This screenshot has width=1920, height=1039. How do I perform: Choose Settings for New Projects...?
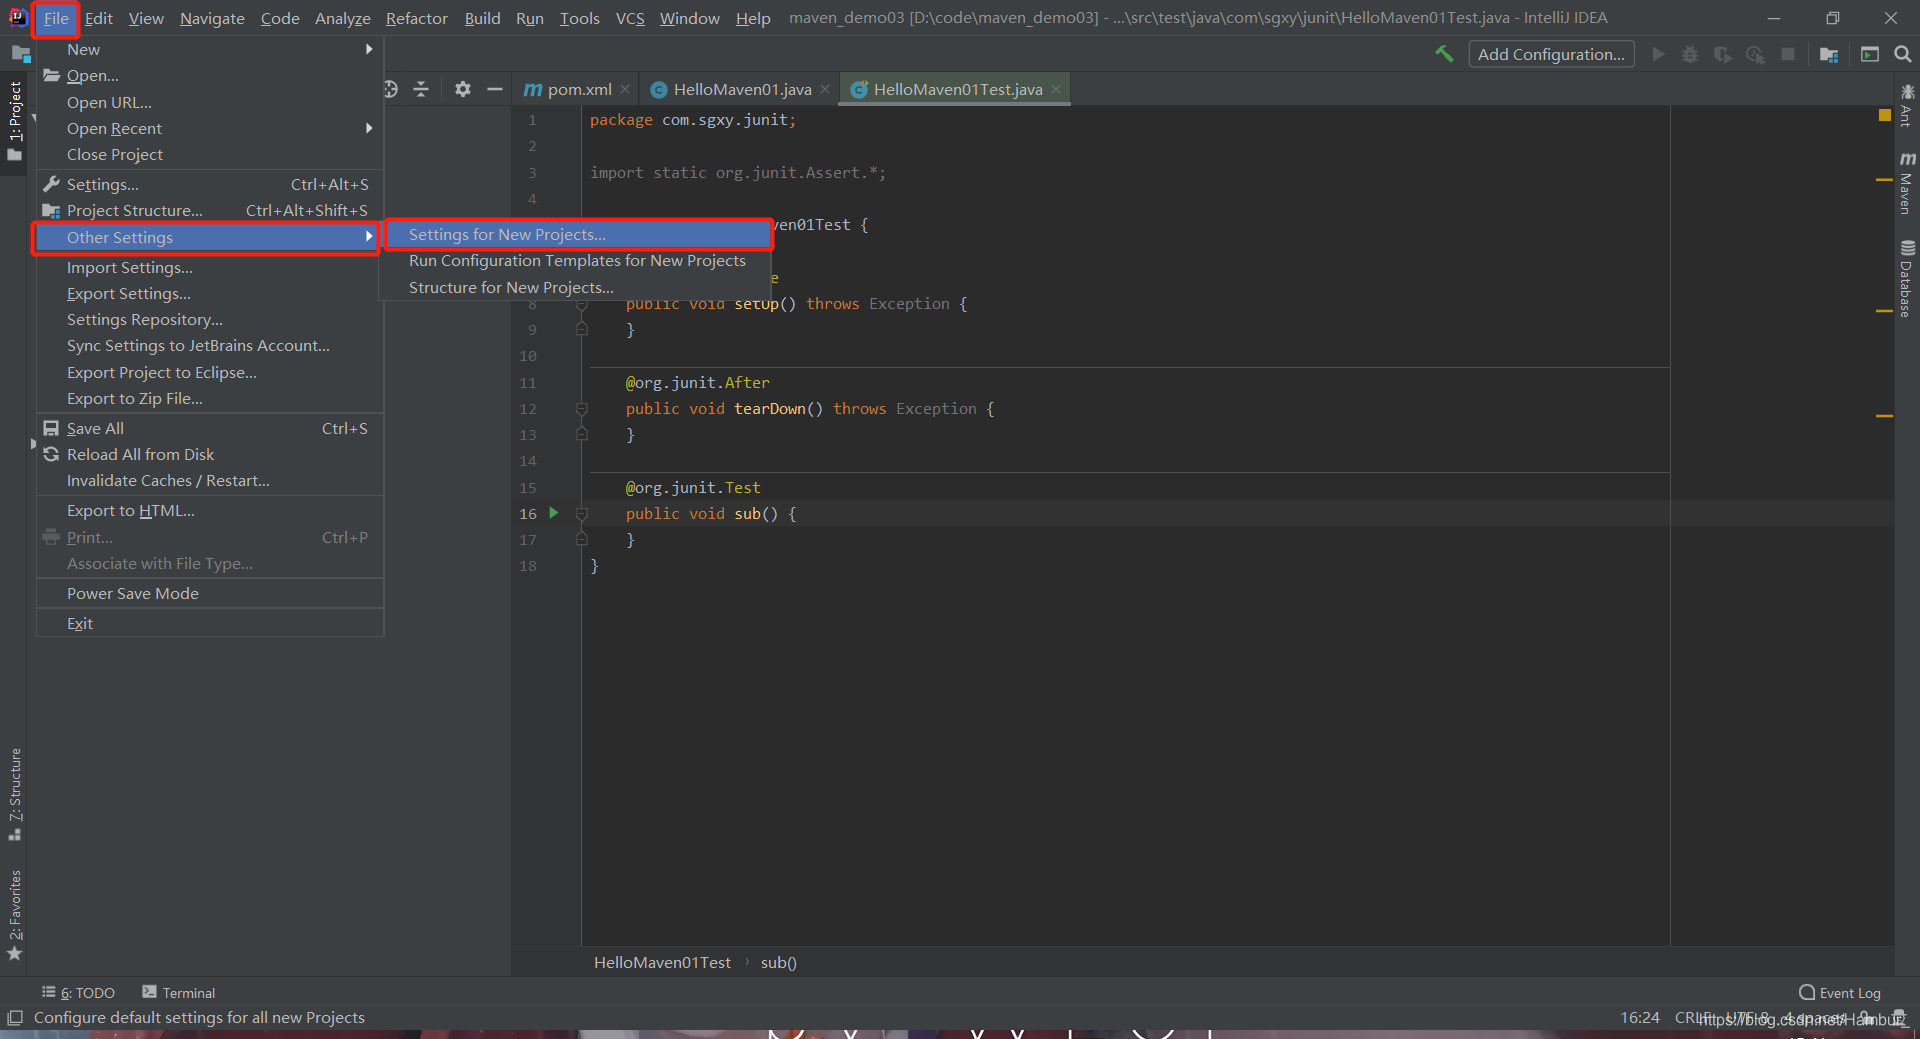578,234
